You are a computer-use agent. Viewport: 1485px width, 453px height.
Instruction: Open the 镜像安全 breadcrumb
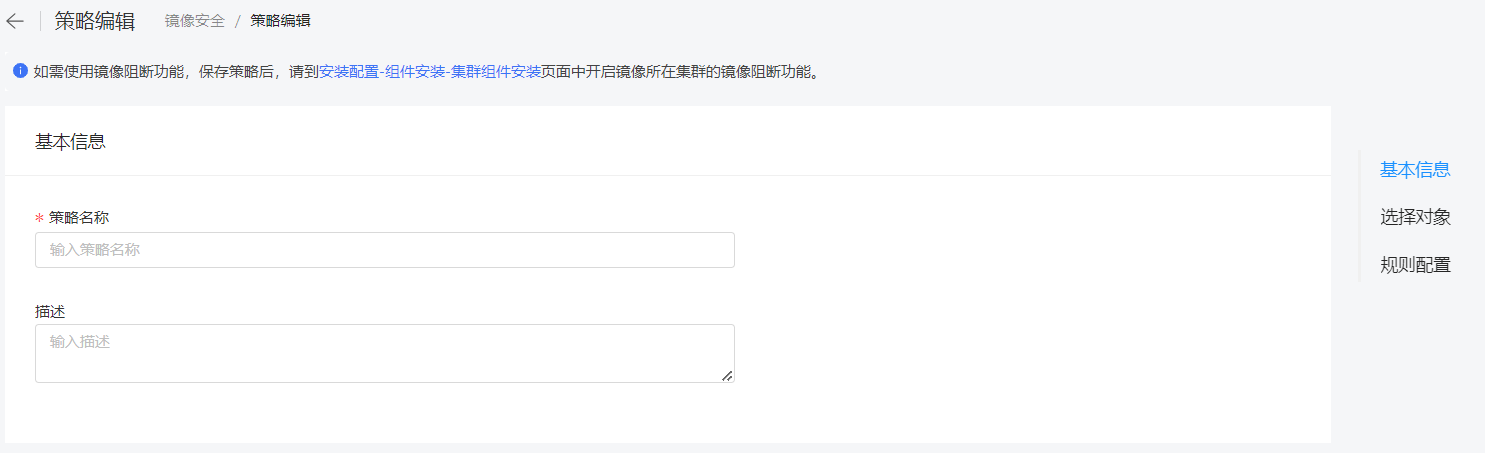click(195, 21)
